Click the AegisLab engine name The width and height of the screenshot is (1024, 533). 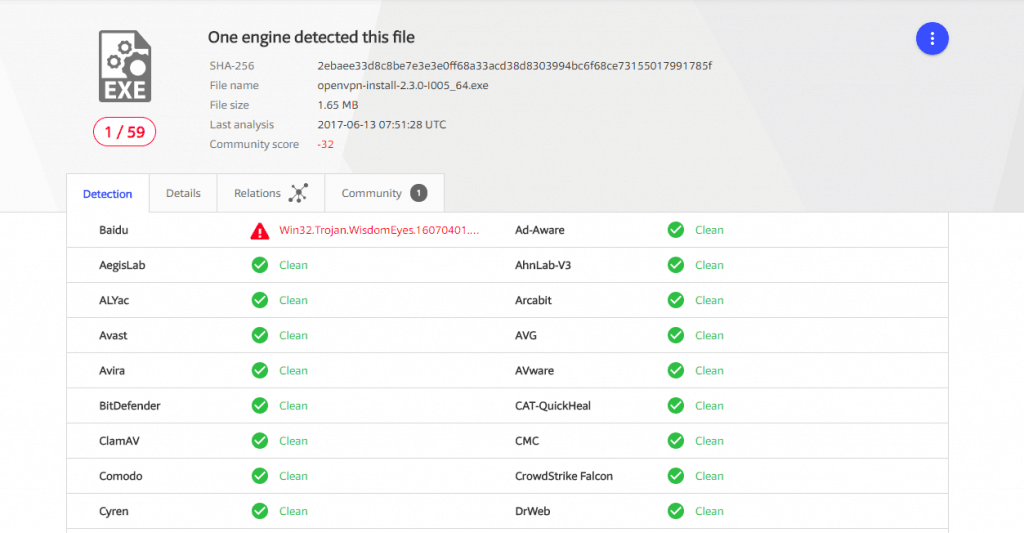click(122, 265)
